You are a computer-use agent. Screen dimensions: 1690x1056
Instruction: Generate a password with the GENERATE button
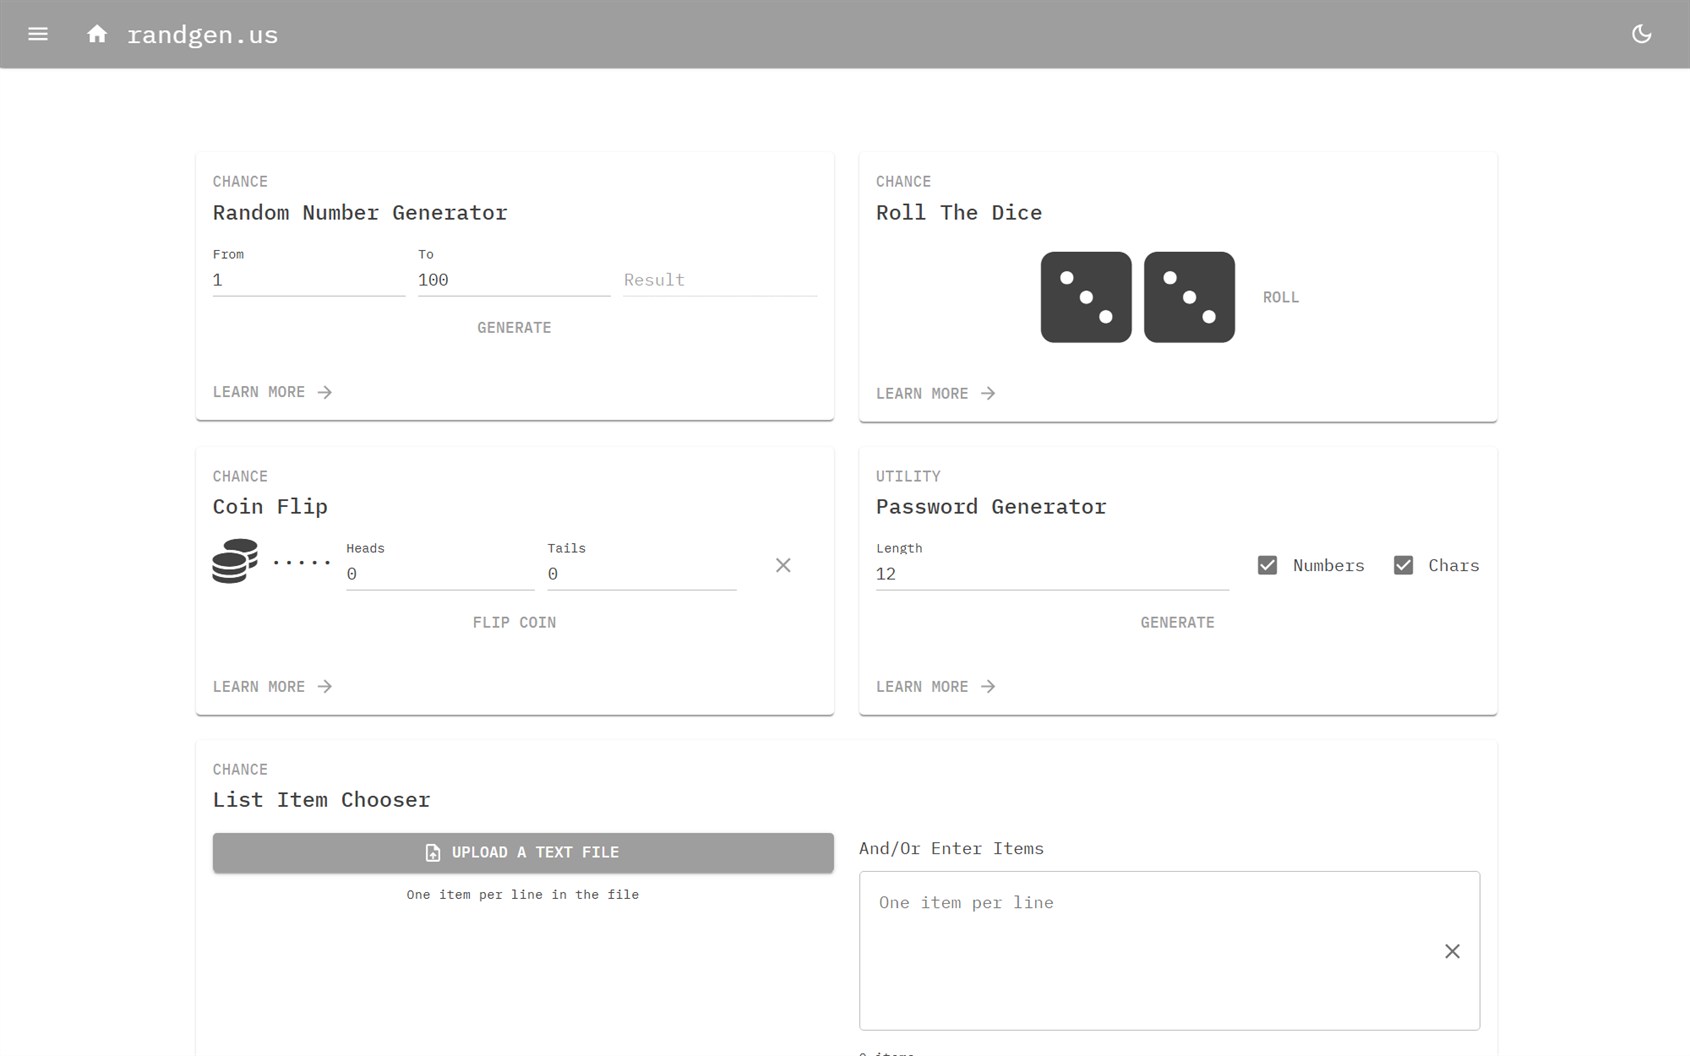tap(1177, 622)
